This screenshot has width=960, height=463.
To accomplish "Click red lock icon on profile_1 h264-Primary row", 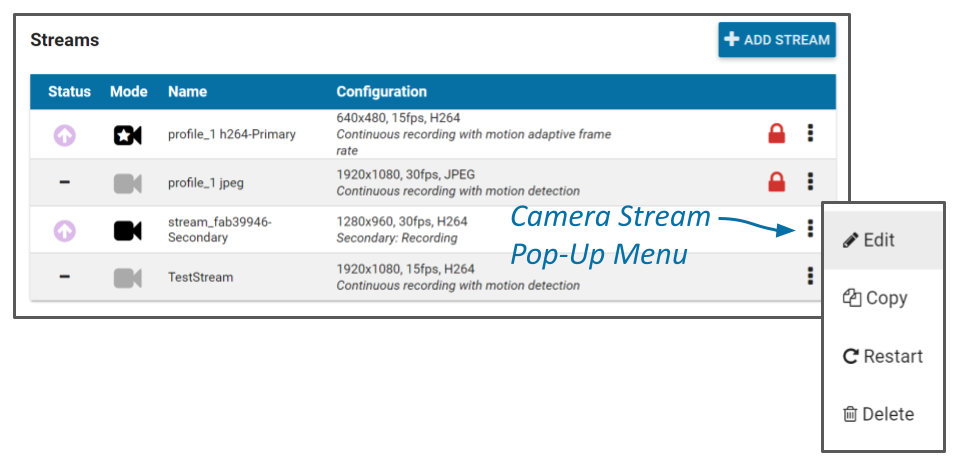I will click(x=776, y=134).
